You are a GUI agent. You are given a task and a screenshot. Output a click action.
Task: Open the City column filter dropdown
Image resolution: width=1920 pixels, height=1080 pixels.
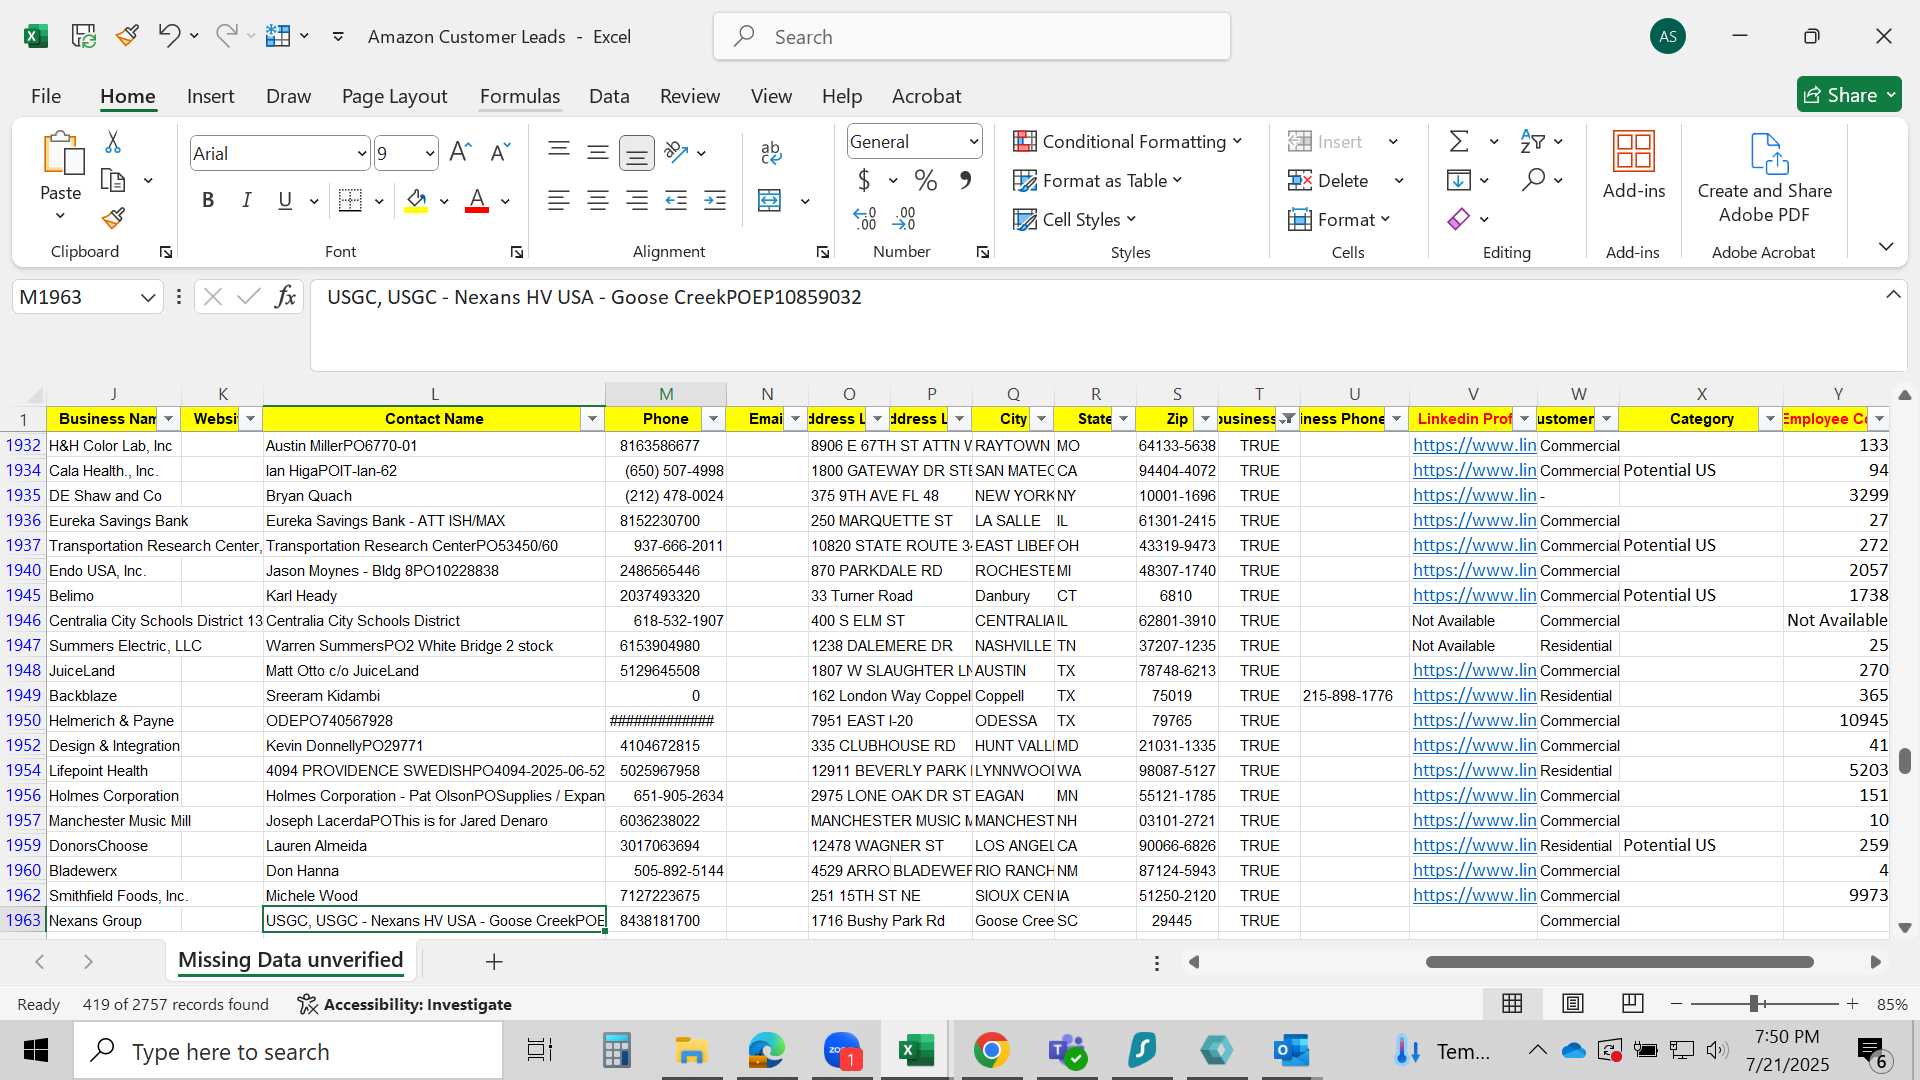coord(1041,419)
